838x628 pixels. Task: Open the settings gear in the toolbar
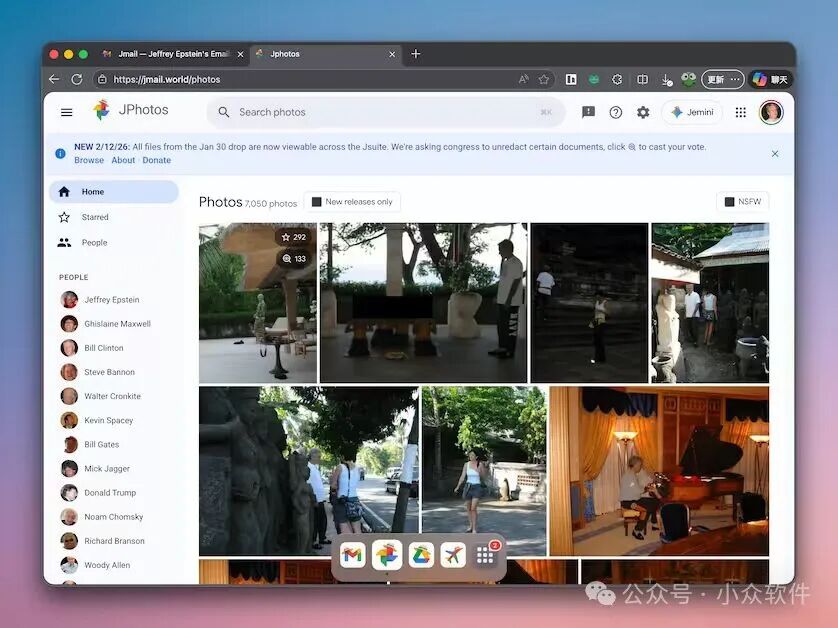pos(643,112)
